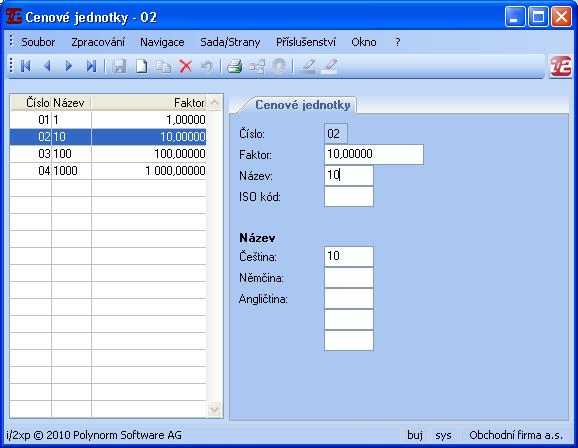
Task: Click list scrollbar down arrow
Action: pyautogui.click(x=214, y=409)
